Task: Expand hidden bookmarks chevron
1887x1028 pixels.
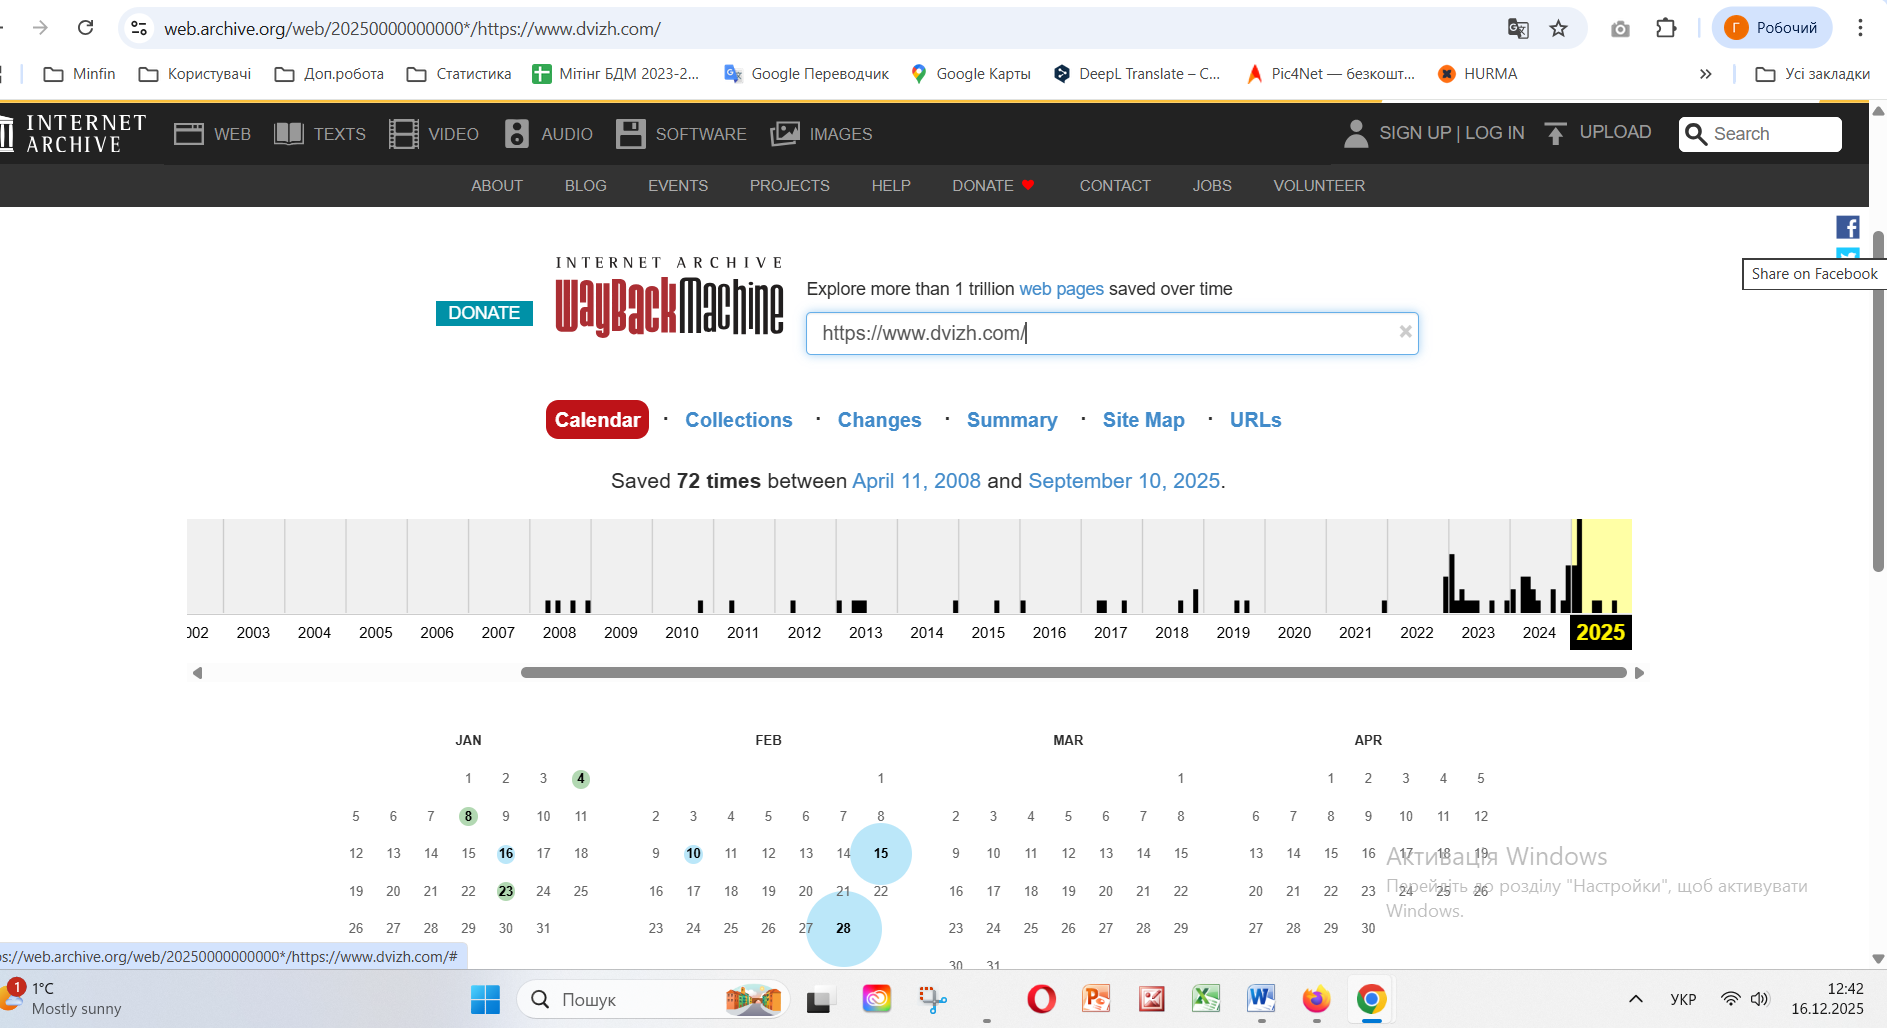Action: [1705, 74]
